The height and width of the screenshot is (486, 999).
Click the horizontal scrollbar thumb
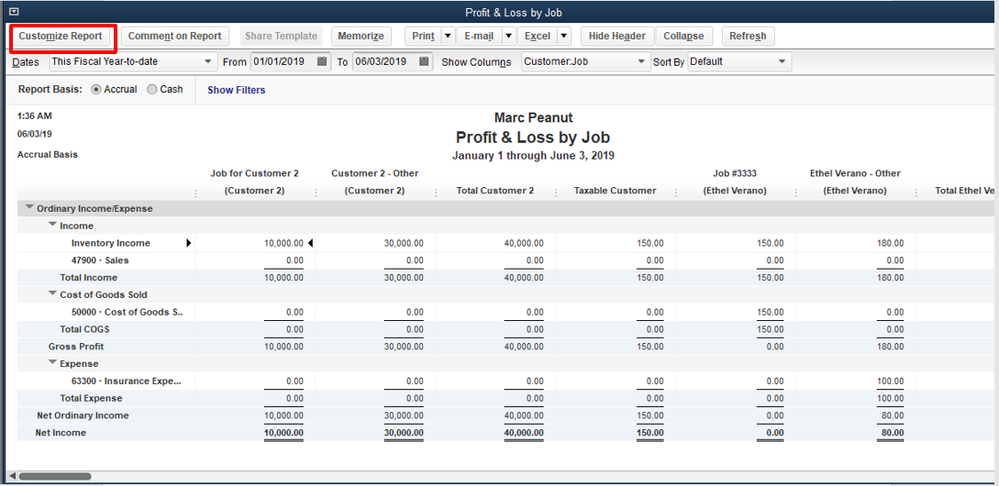tap(54, 477)
